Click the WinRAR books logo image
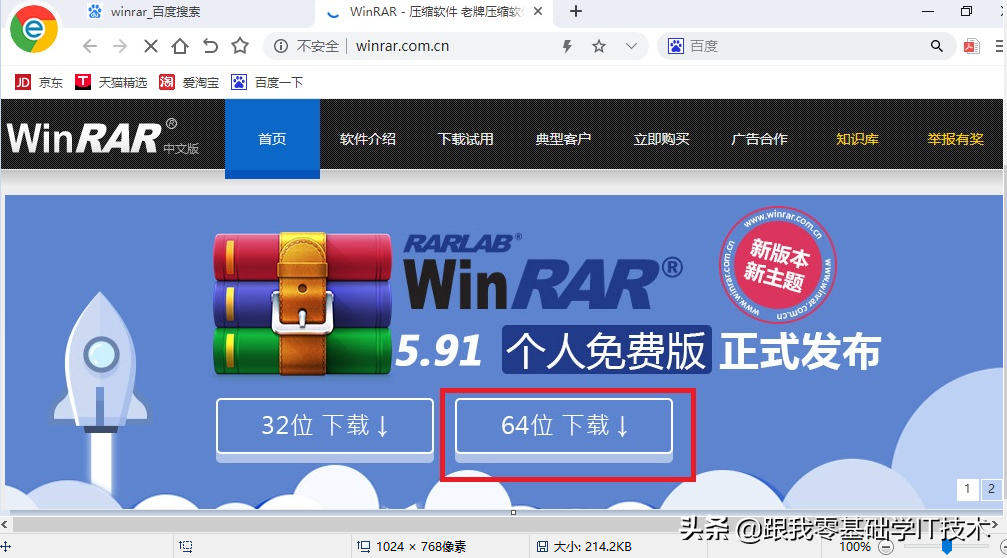Image resolution: width=1007 pixels, height=558 pixels. click(302, 304)
